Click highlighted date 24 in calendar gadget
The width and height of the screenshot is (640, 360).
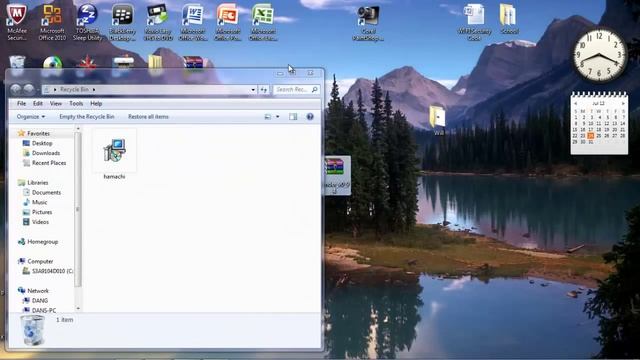click(591, 136)
